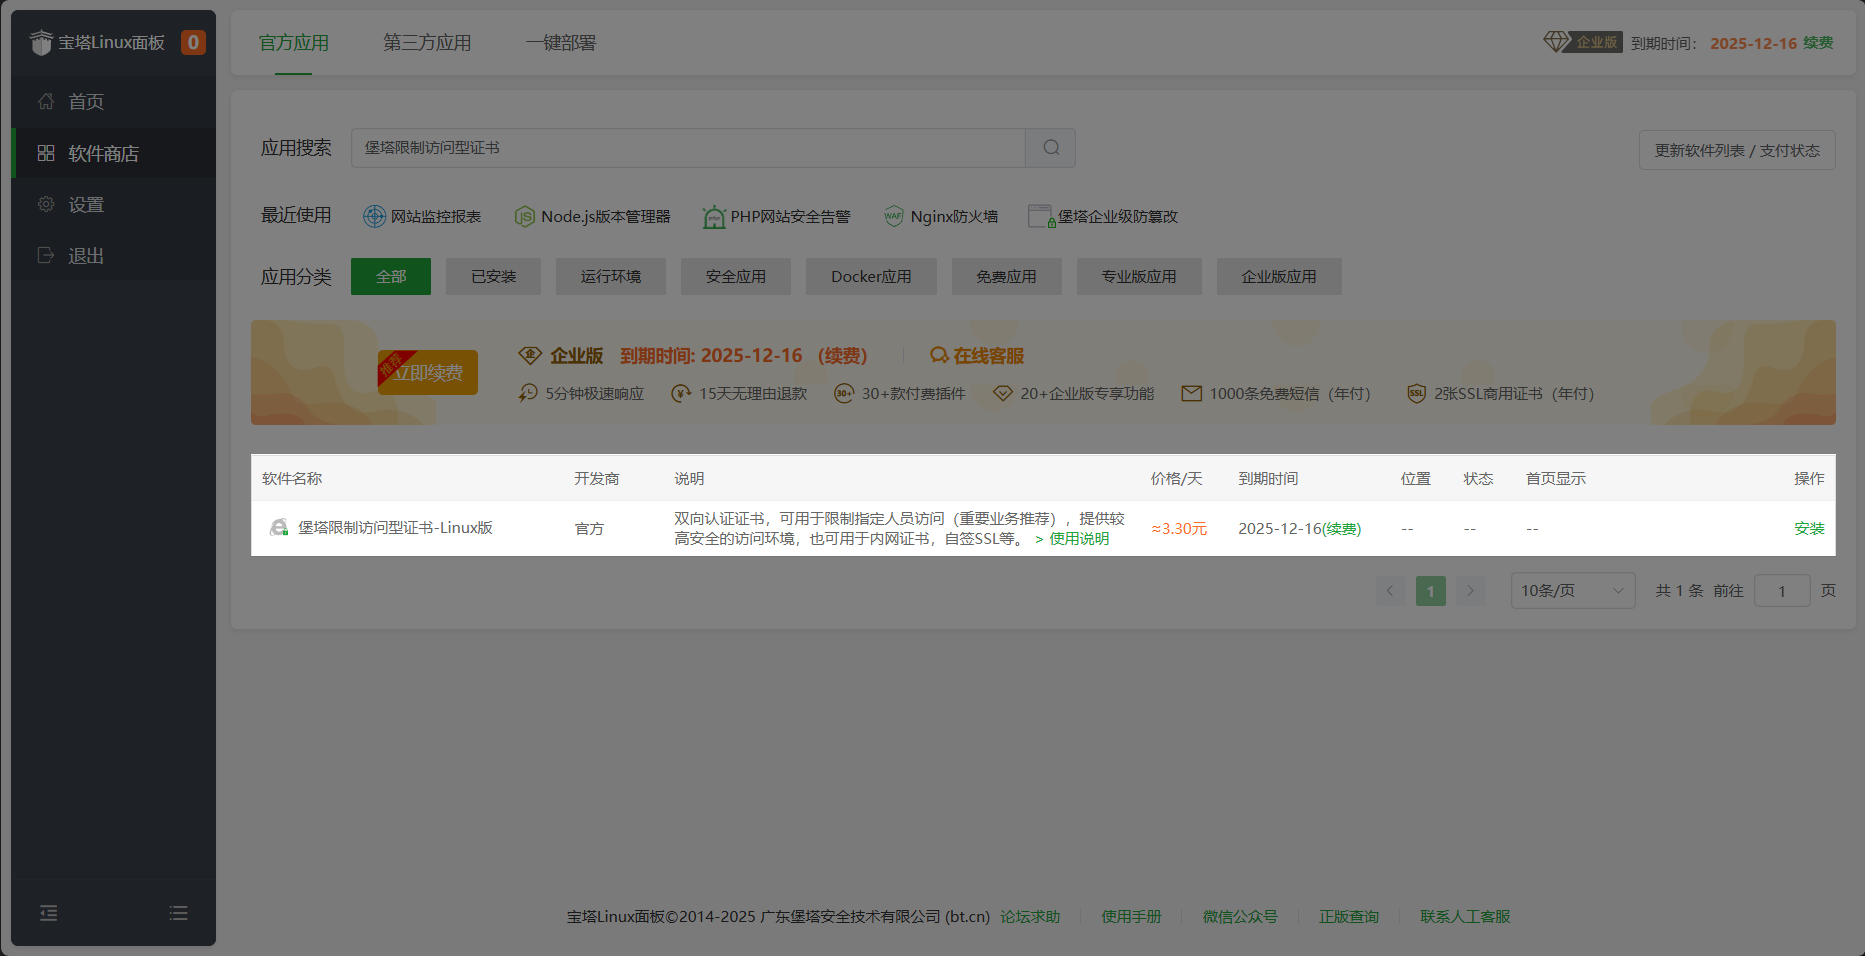Viewport: 1865px width, 956px height.
Task: Switch to the 第三方应用 tab
Action: [426, 42]
